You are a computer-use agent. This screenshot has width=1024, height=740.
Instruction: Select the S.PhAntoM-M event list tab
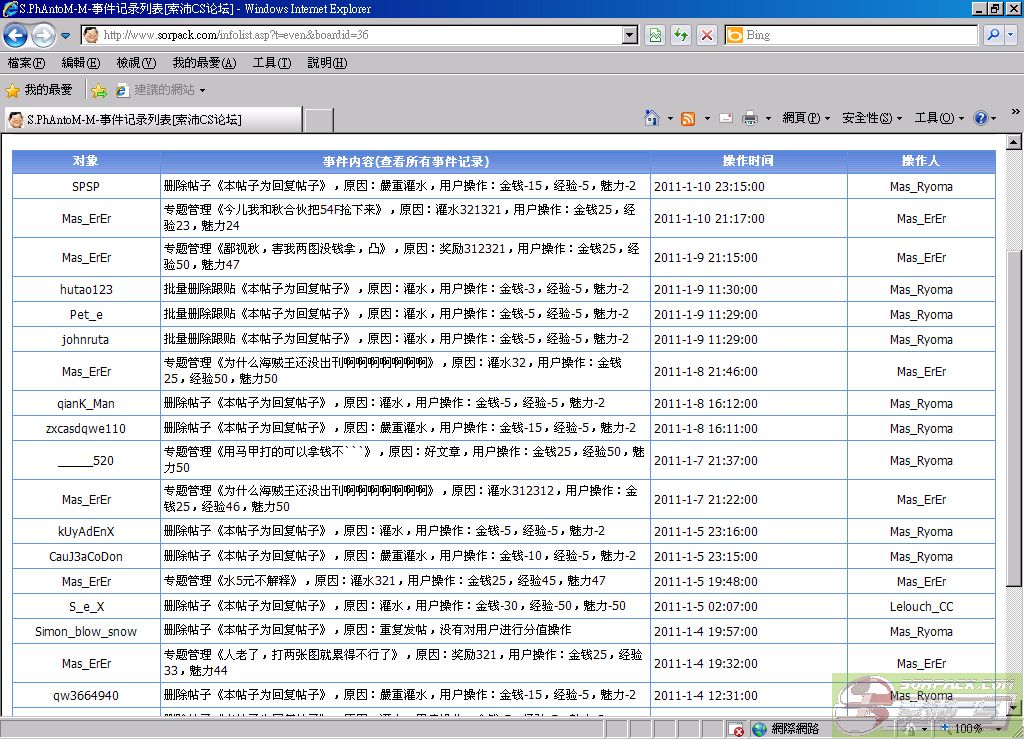tap(150, 120)
